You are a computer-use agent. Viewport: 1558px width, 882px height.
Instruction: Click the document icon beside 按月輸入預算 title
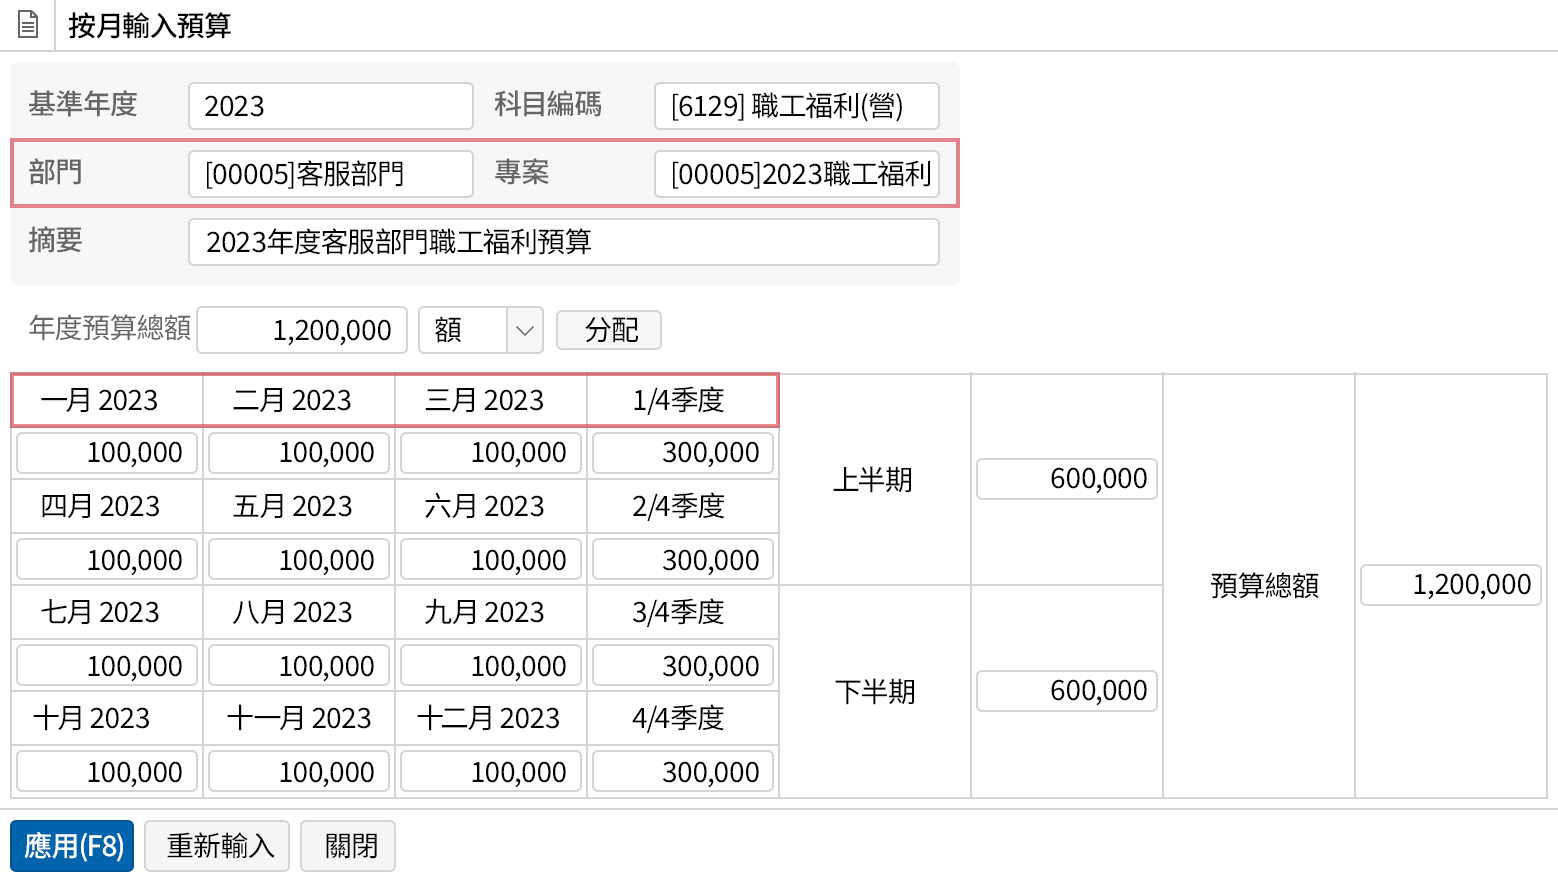(x=28, y=23)
